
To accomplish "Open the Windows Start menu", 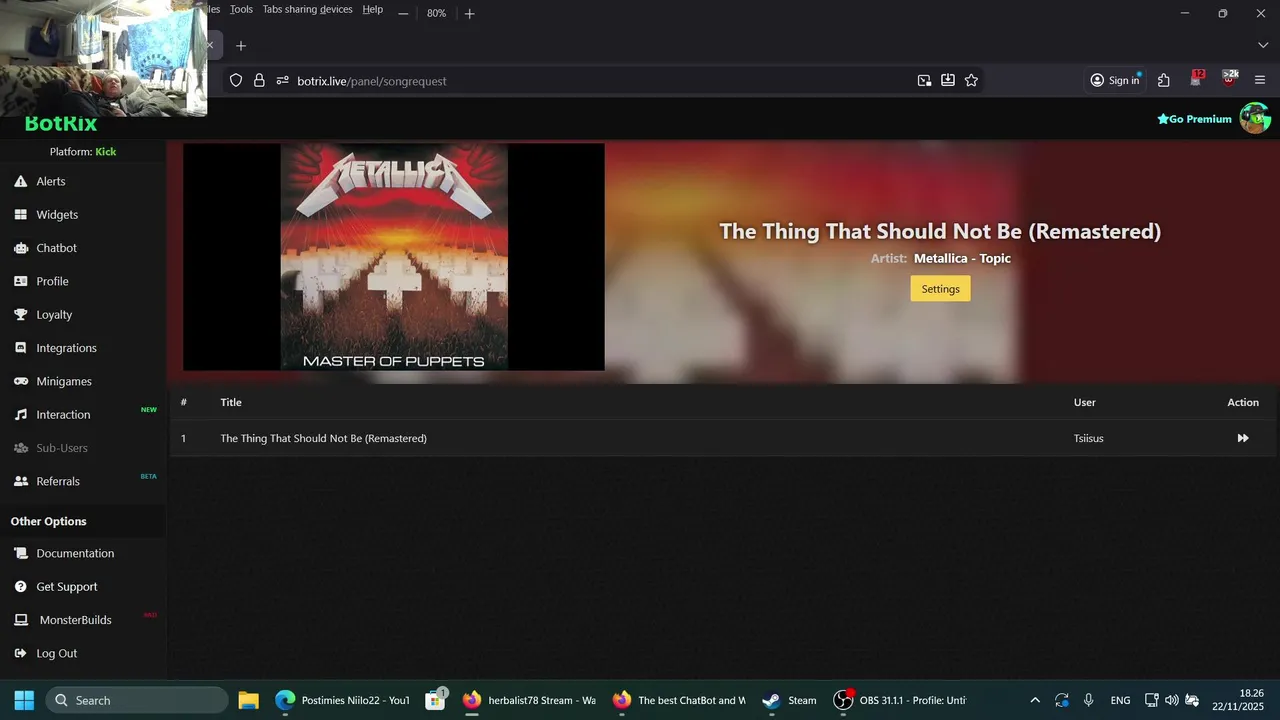I will (24, 700).
